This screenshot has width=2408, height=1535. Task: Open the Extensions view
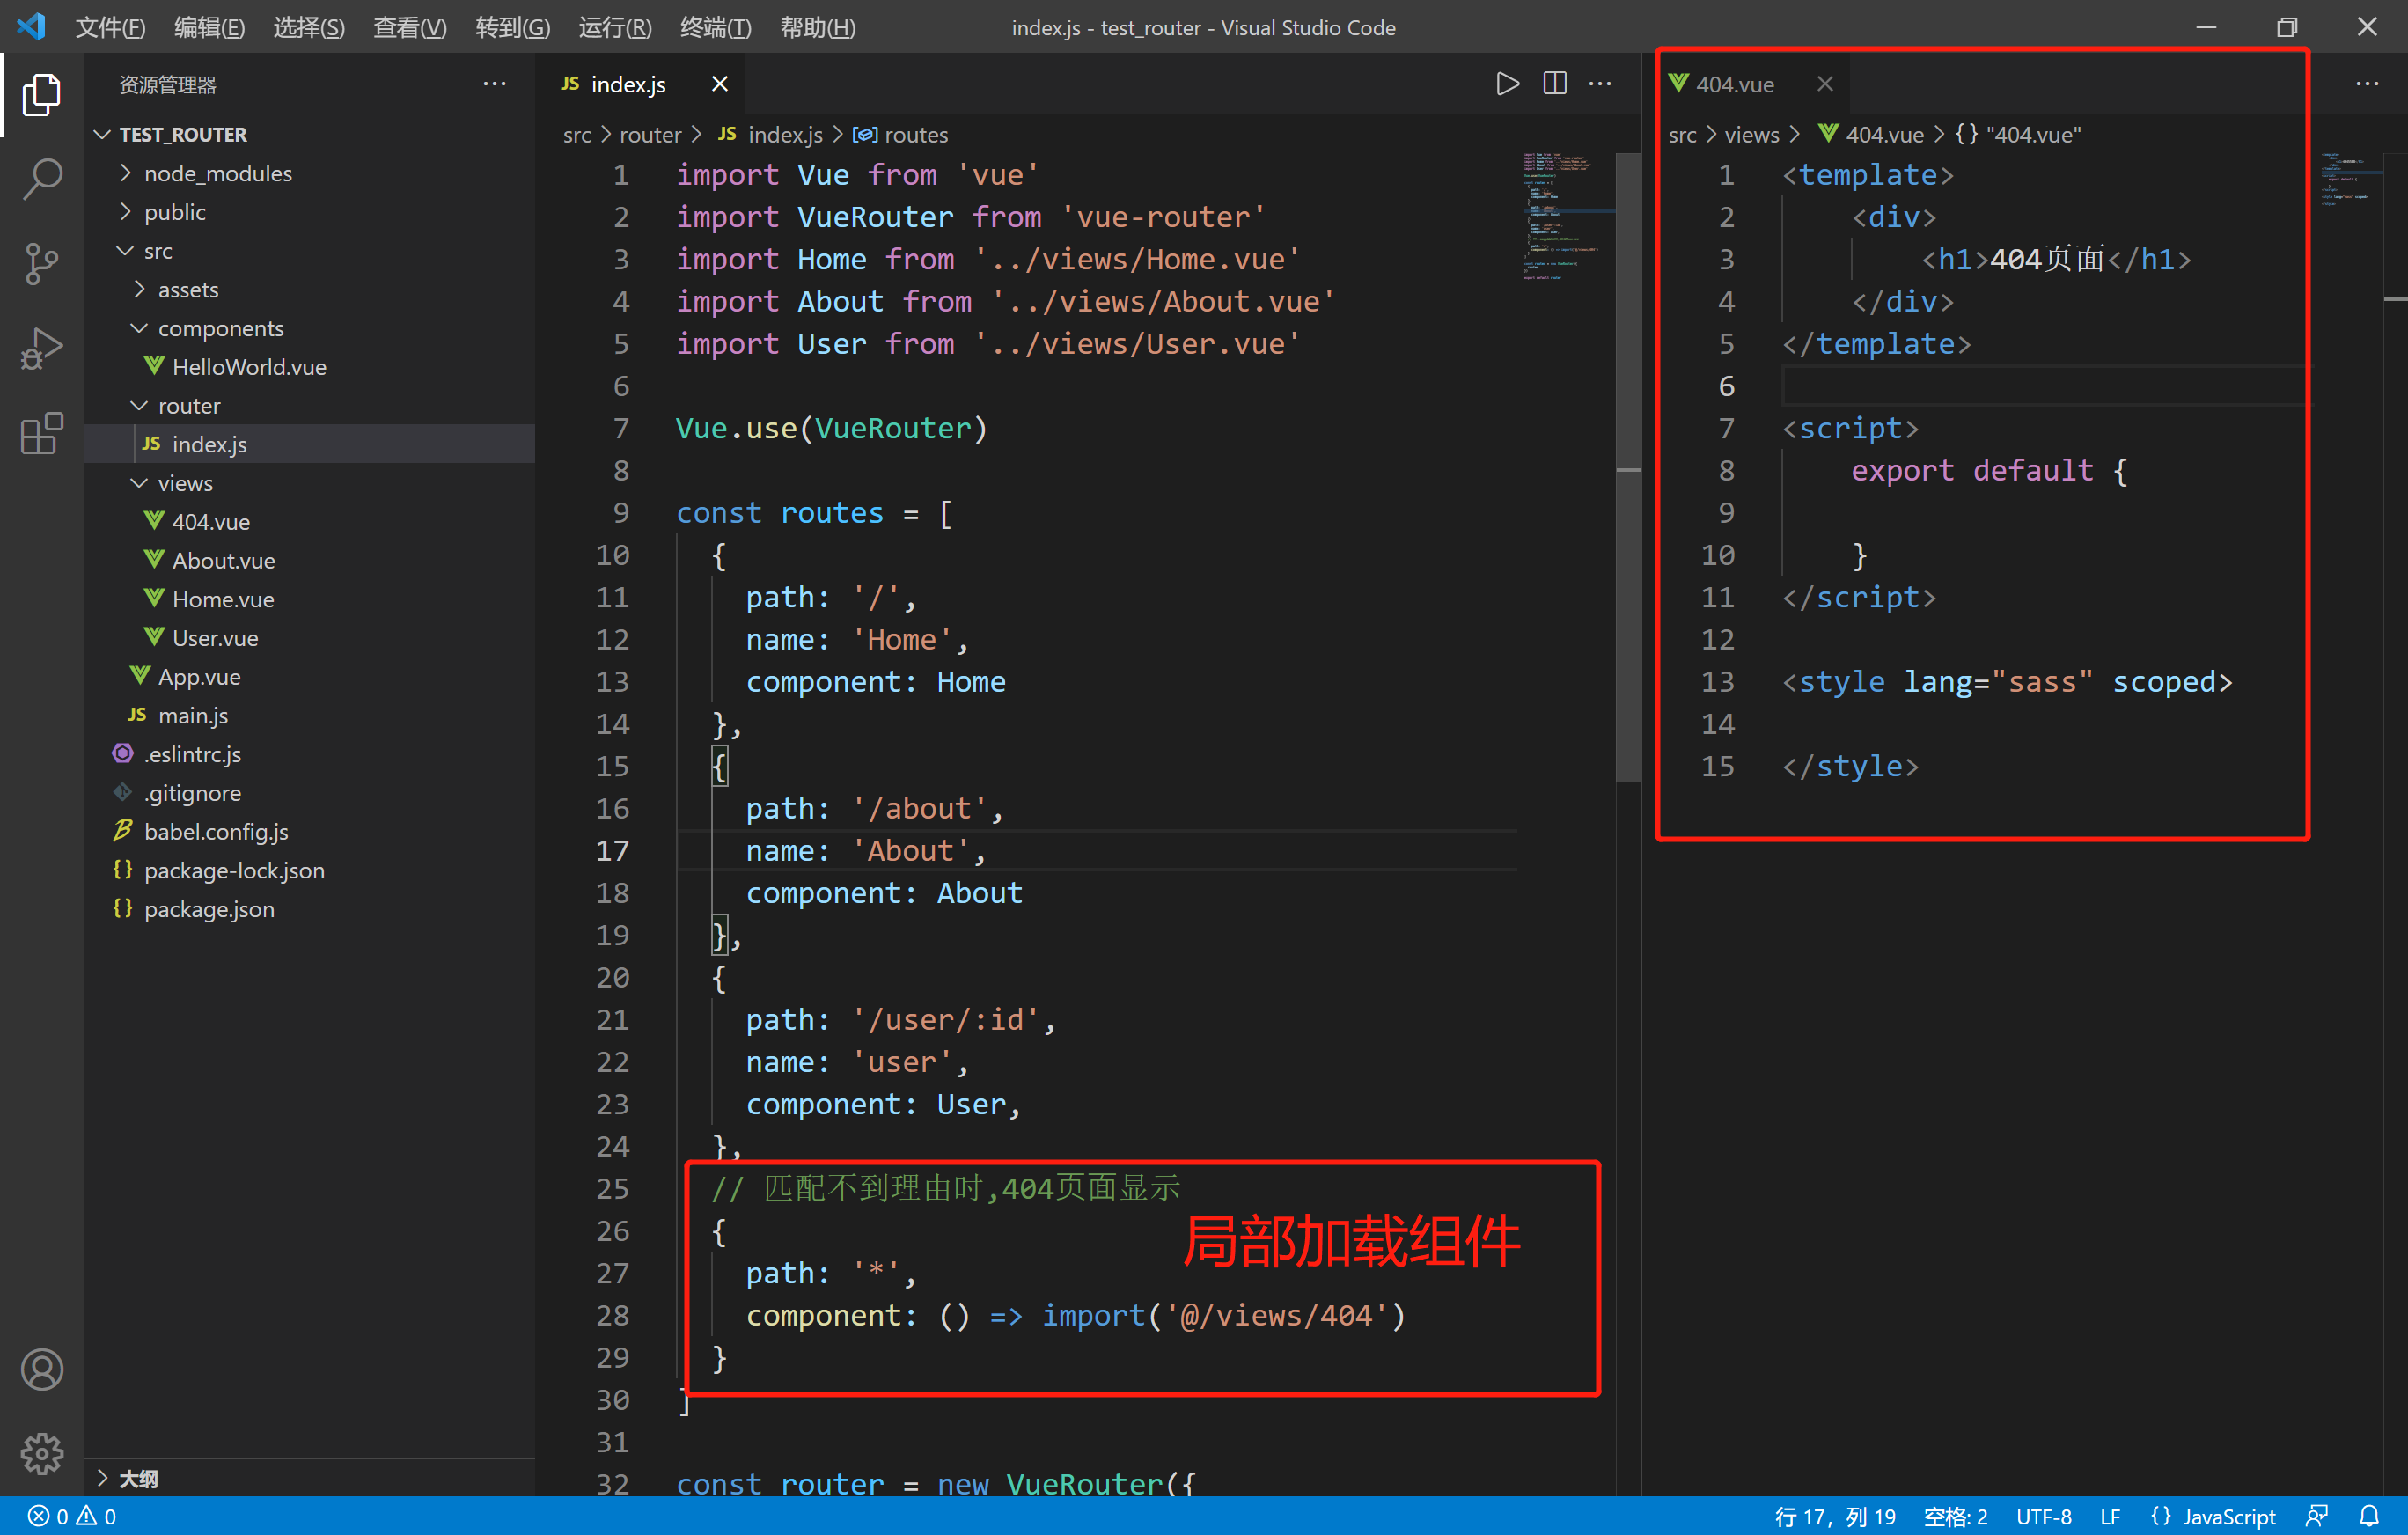[42, 434]
